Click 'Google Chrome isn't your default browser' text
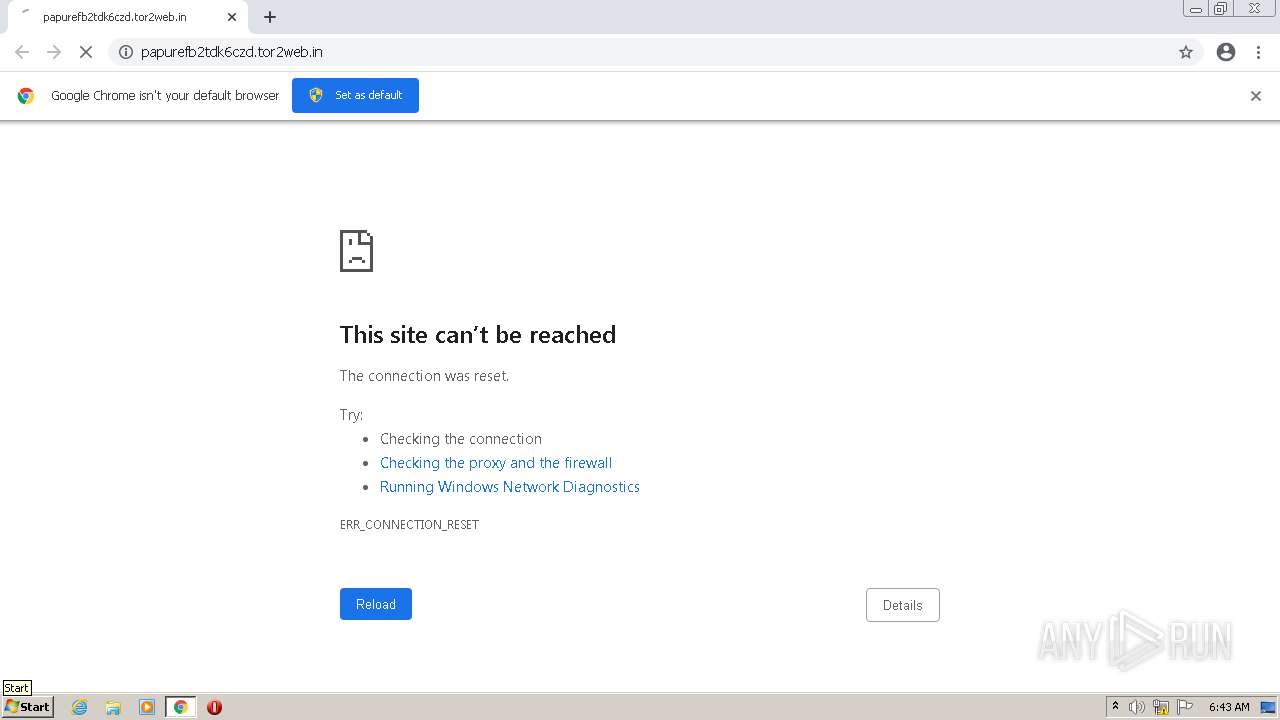The width and height of the screenshot is (1280, 720). click(x=165, y=96)
